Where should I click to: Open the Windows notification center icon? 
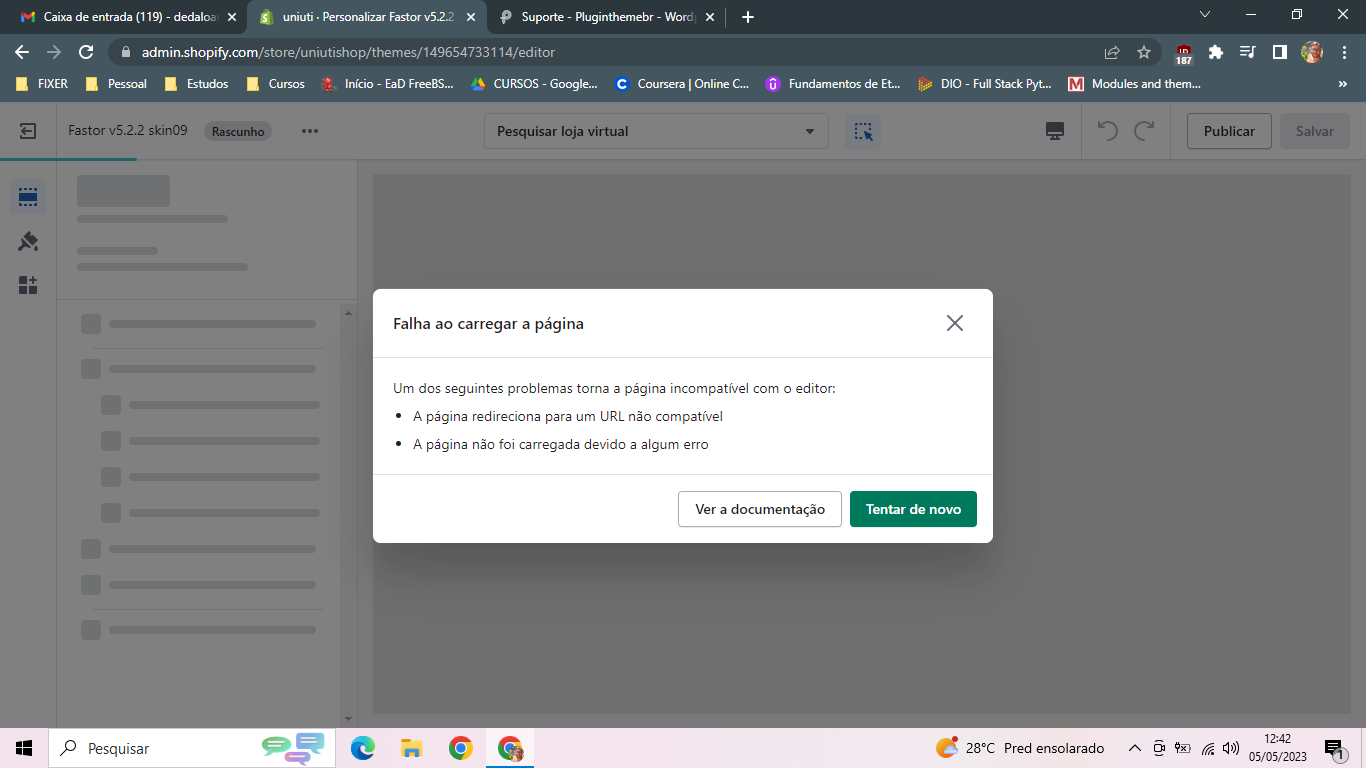(1334, 748)
